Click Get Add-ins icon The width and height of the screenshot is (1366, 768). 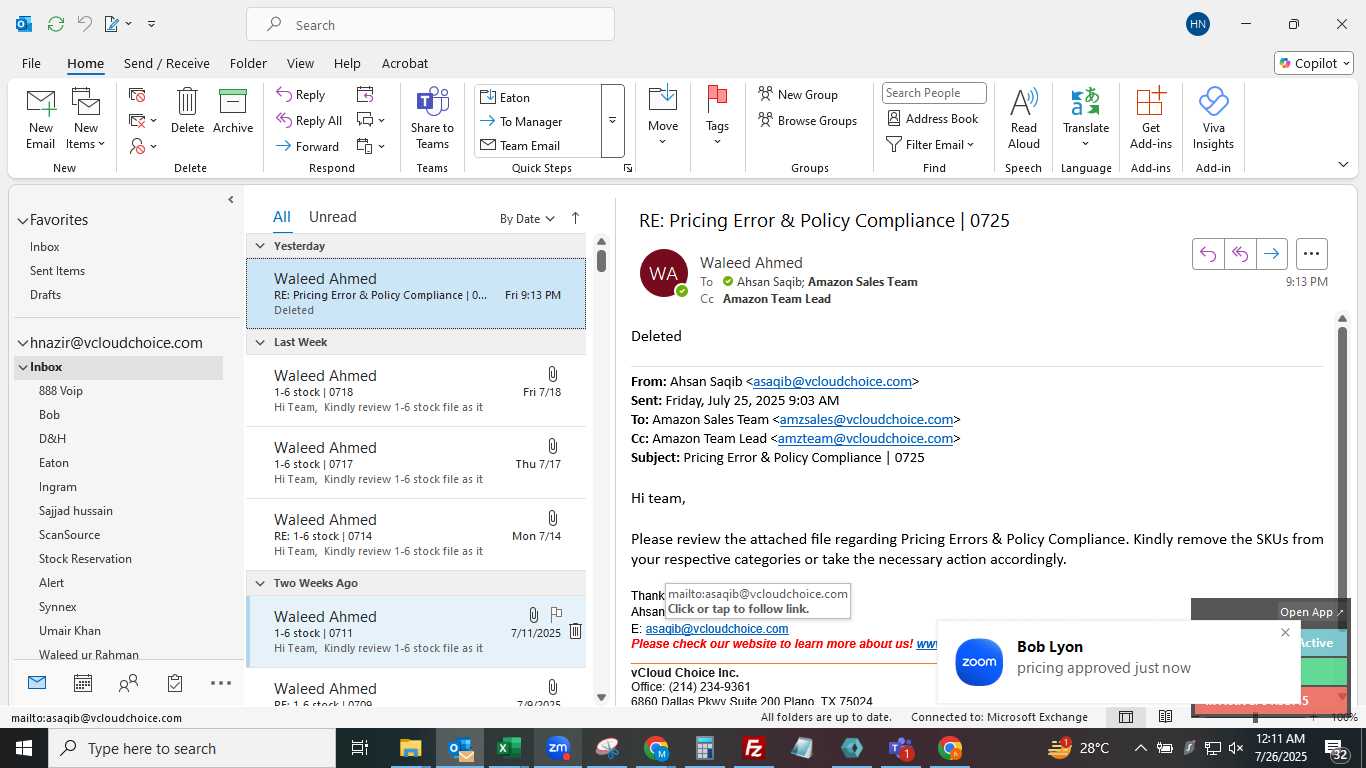tap(1150, 118)
